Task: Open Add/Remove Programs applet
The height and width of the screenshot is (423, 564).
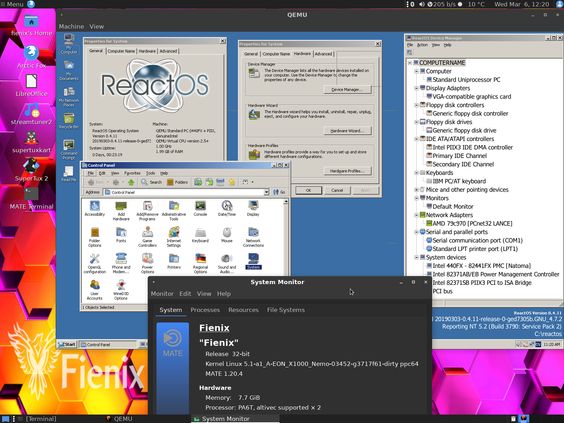Action: click(x=147, y=210)
